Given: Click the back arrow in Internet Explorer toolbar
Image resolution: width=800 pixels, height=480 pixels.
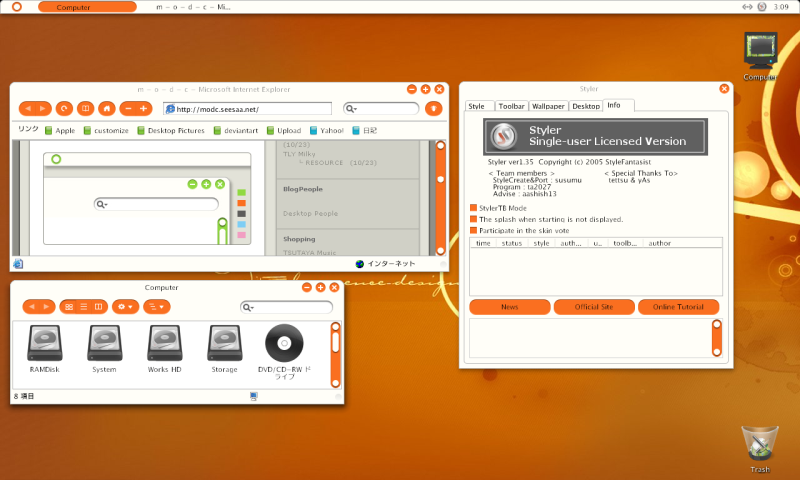Looking at the screenshot, I should point(28,109).
